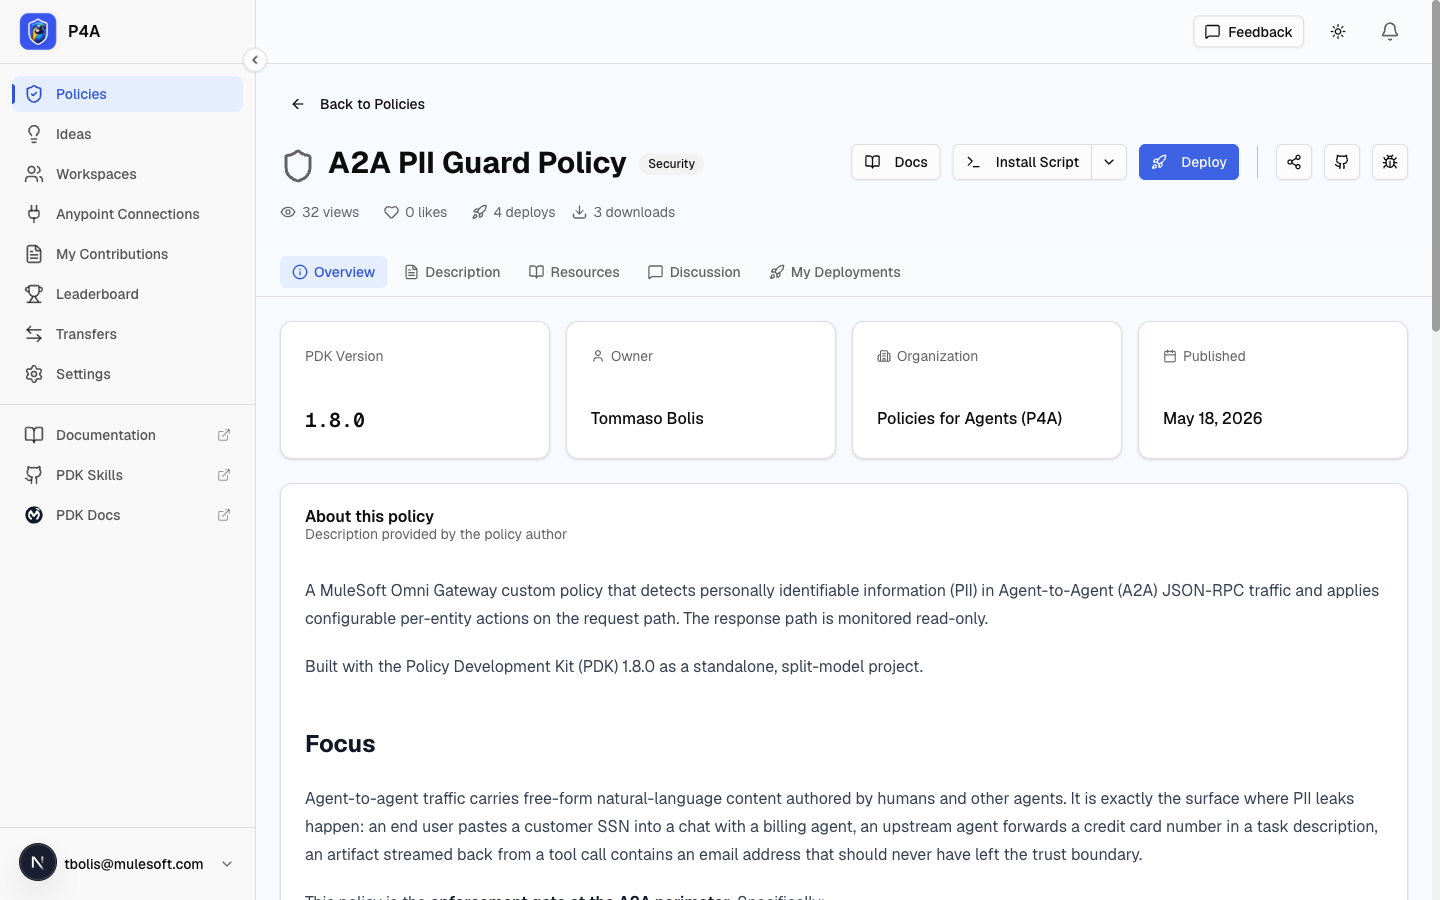
Task: Click the Security tag badge
Action: pyautogui.click(x=671, y=164)
